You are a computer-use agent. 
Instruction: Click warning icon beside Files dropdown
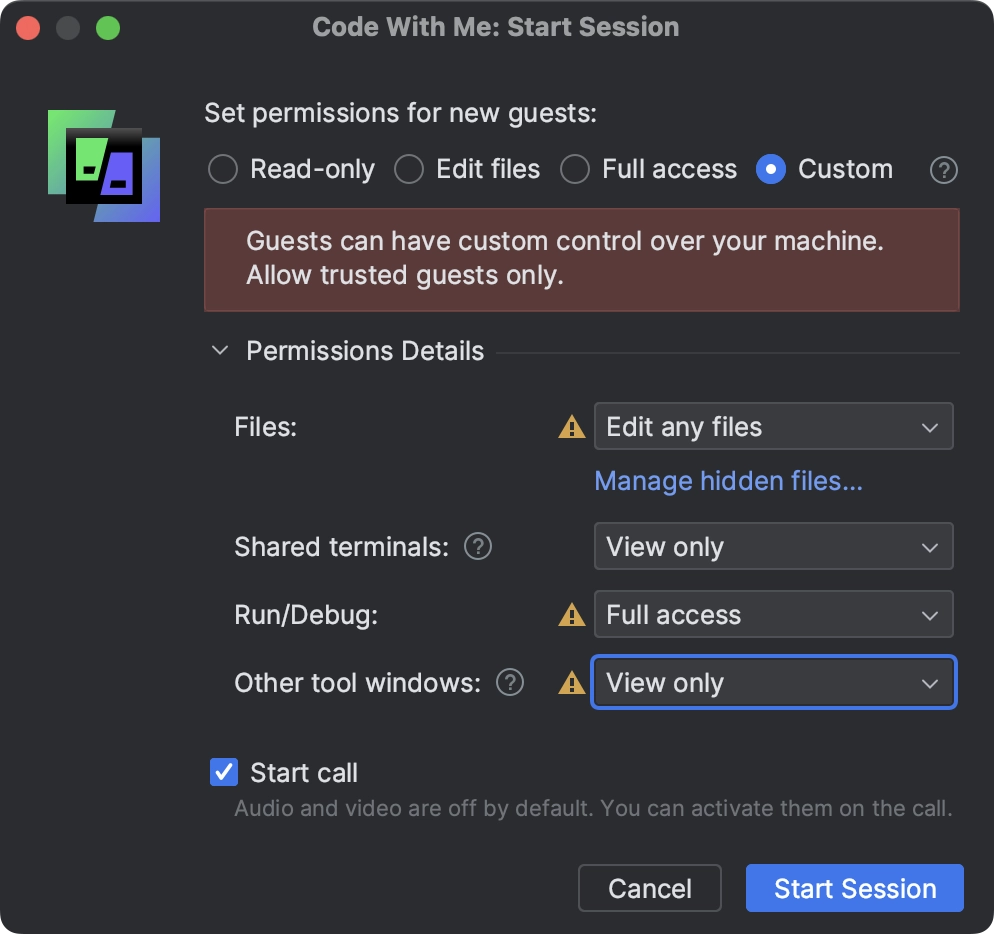coord(571,427)
